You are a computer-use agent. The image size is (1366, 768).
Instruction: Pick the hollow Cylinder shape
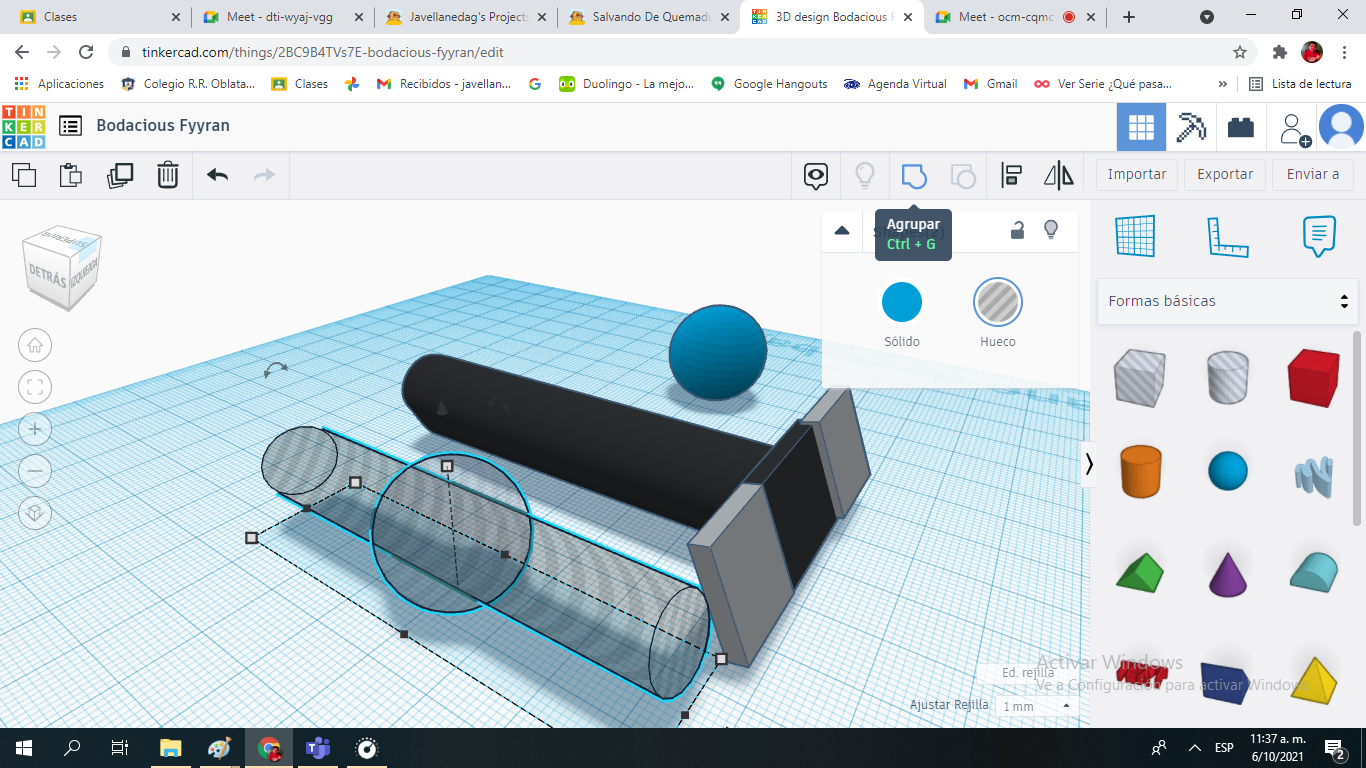coord(1227,377)
